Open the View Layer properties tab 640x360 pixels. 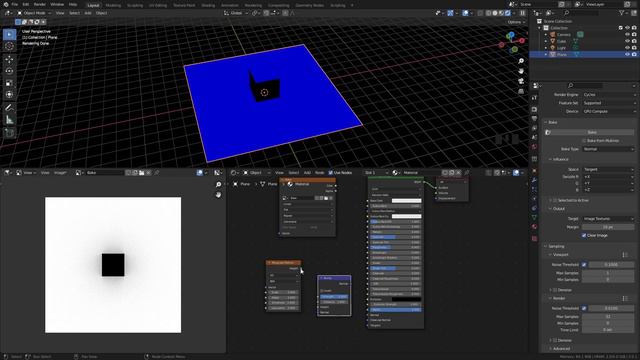[x=534, y=128]
